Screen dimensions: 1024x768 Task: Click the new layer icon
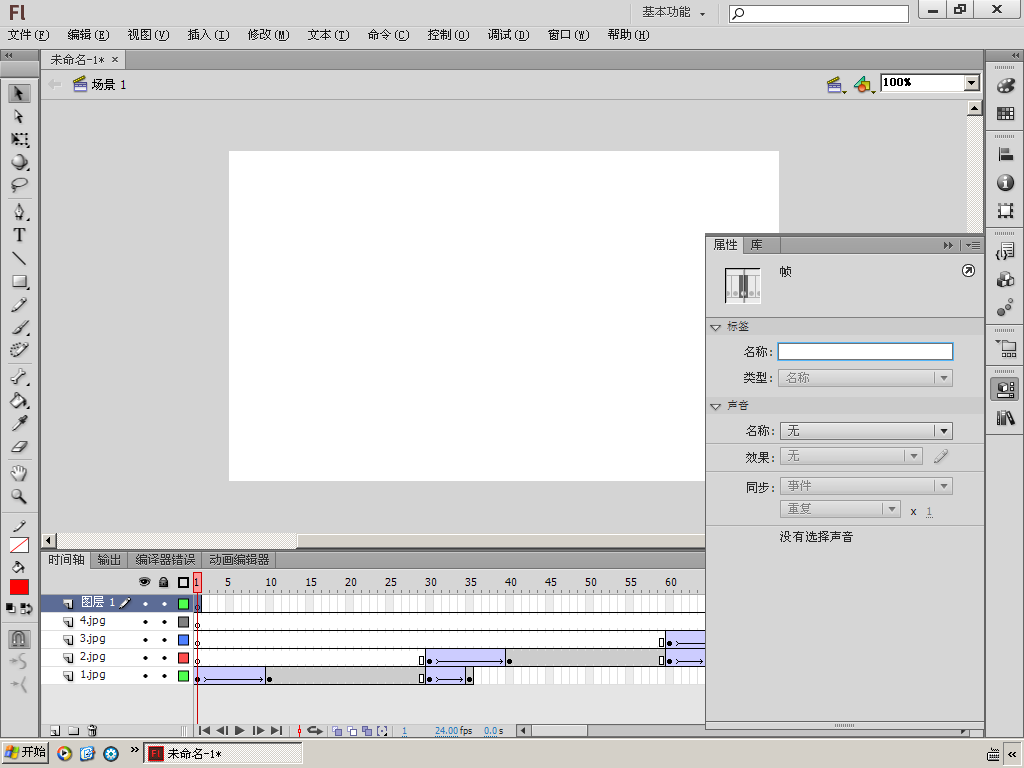(x=56, y=731)
